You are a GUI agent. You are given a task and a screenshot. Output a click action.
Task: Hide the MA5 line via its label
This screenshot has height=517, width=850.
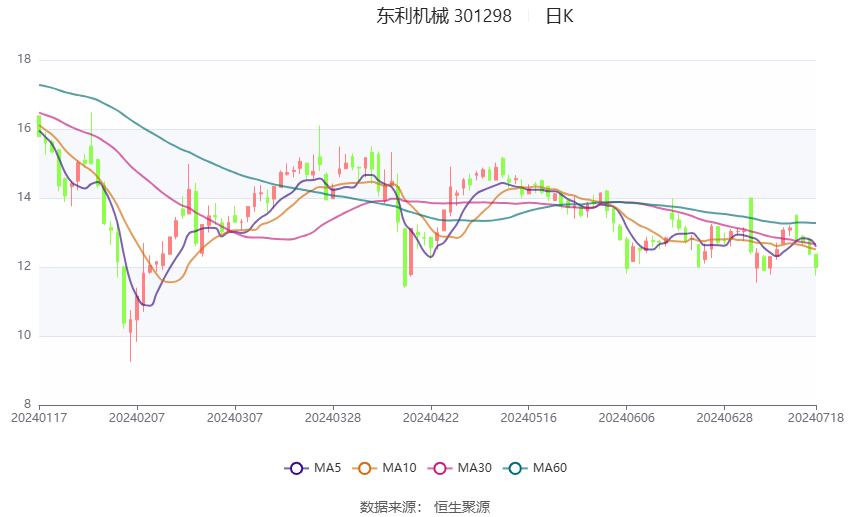point(327,468)
